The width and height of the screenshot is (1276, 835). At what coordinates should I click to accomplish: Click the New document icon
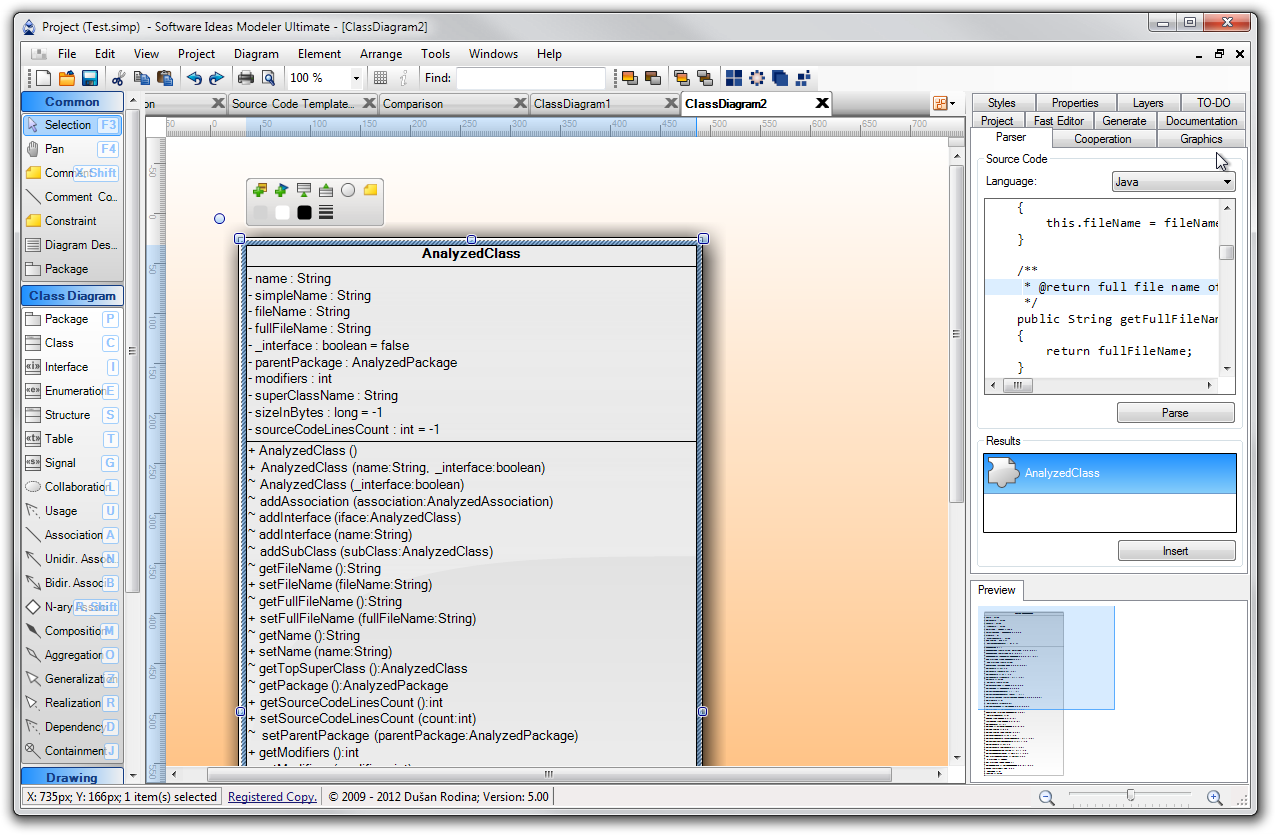pos(43,78)
